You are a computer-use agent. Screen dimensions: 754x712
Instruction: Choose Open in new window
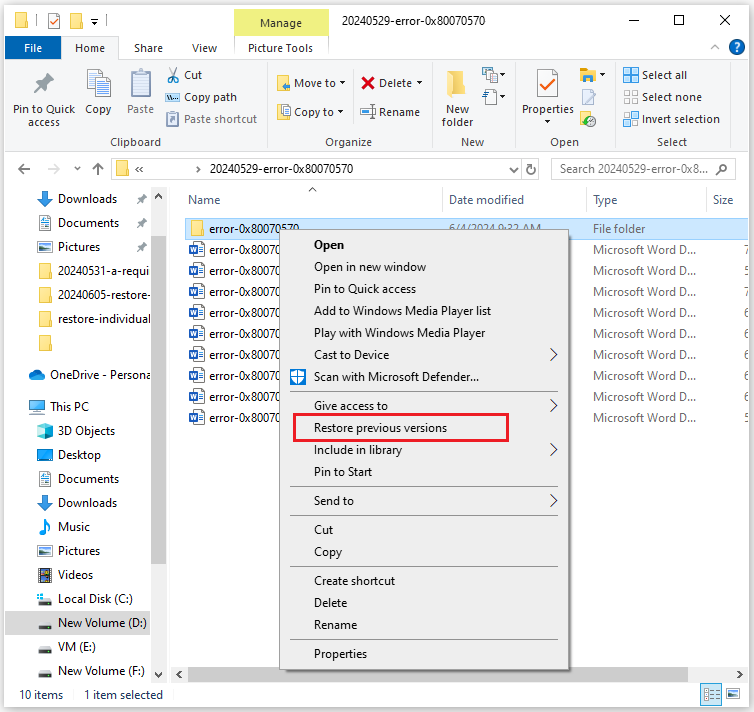tap(370, 267)
